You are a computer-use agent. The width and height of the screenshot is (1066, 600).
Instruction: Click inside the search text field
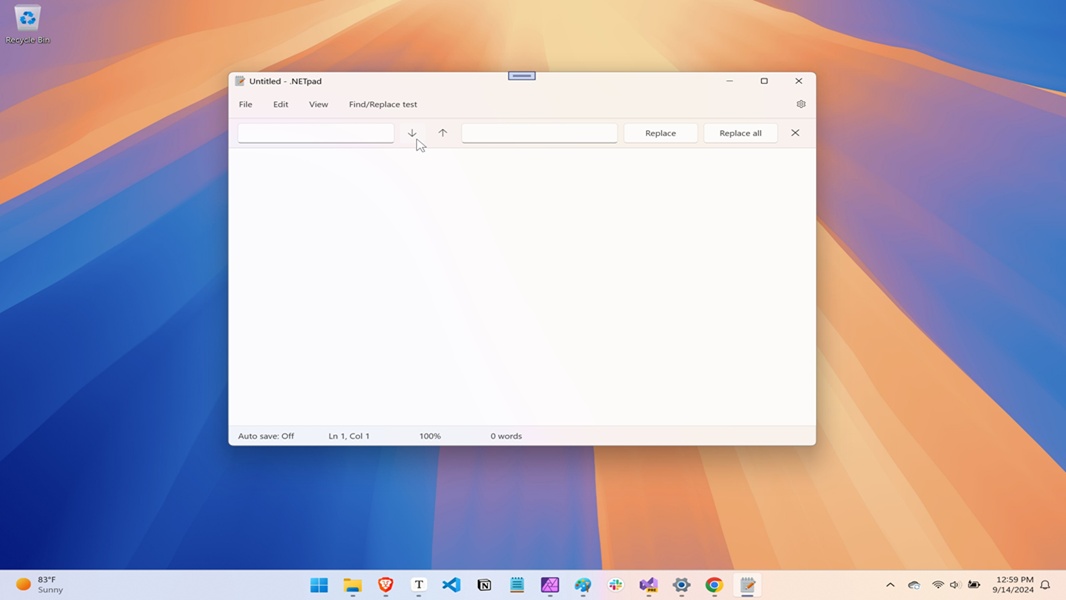click(315, 132)
